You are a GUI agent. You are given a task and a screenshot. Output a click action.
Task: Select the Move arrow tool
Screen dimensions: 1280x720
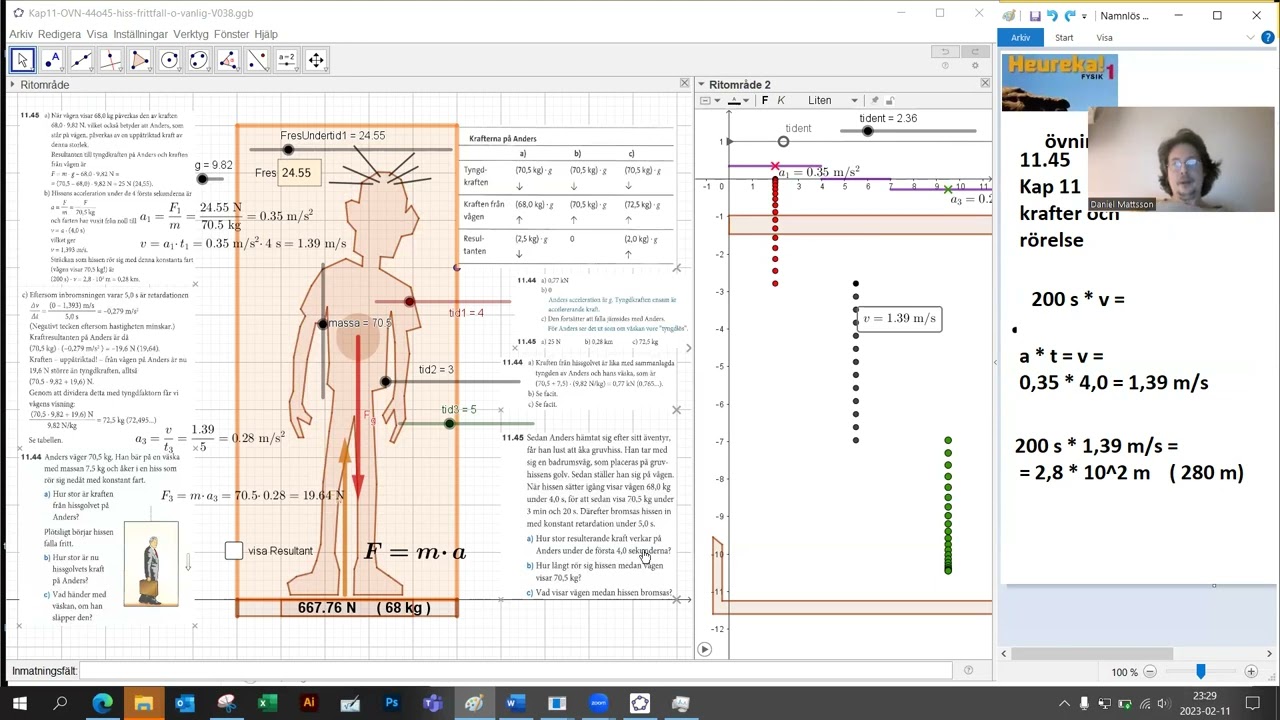point(22,60)
